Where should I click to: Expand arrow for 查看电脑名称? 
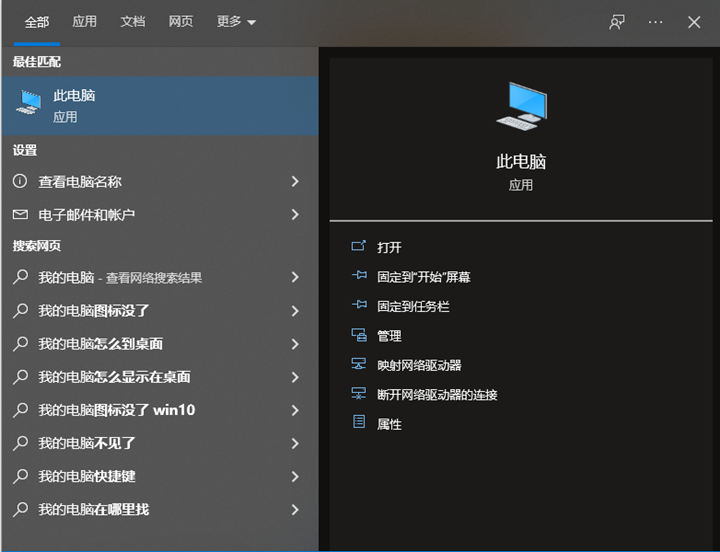(295, 181)
